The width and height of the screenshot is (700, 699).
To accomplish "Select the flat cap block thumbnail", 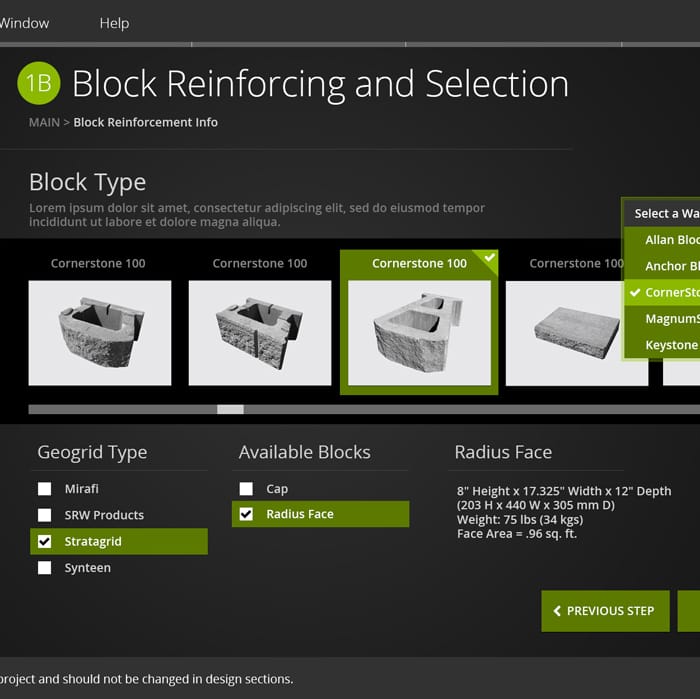I will click(577, 333).
